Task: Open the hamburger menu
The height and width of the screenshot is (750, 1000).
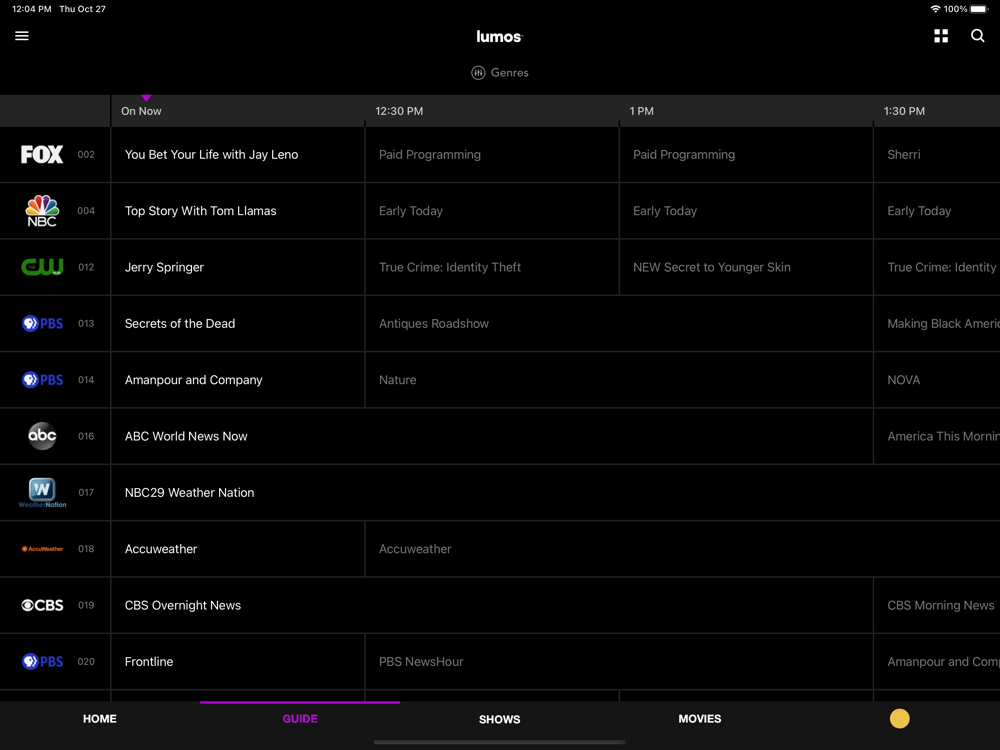Action: click(x=22, y=36)
